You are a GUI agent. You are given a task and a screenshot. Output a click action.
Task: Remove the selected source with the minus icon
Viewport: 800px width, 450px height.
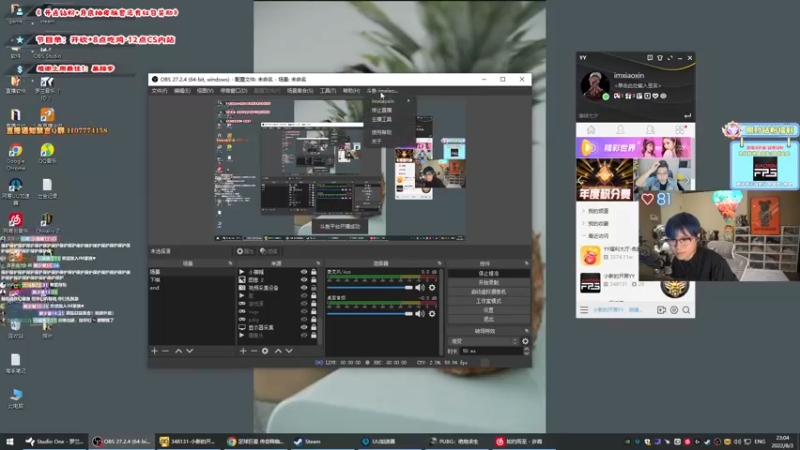pyautogui.click(x=254, y=351)
